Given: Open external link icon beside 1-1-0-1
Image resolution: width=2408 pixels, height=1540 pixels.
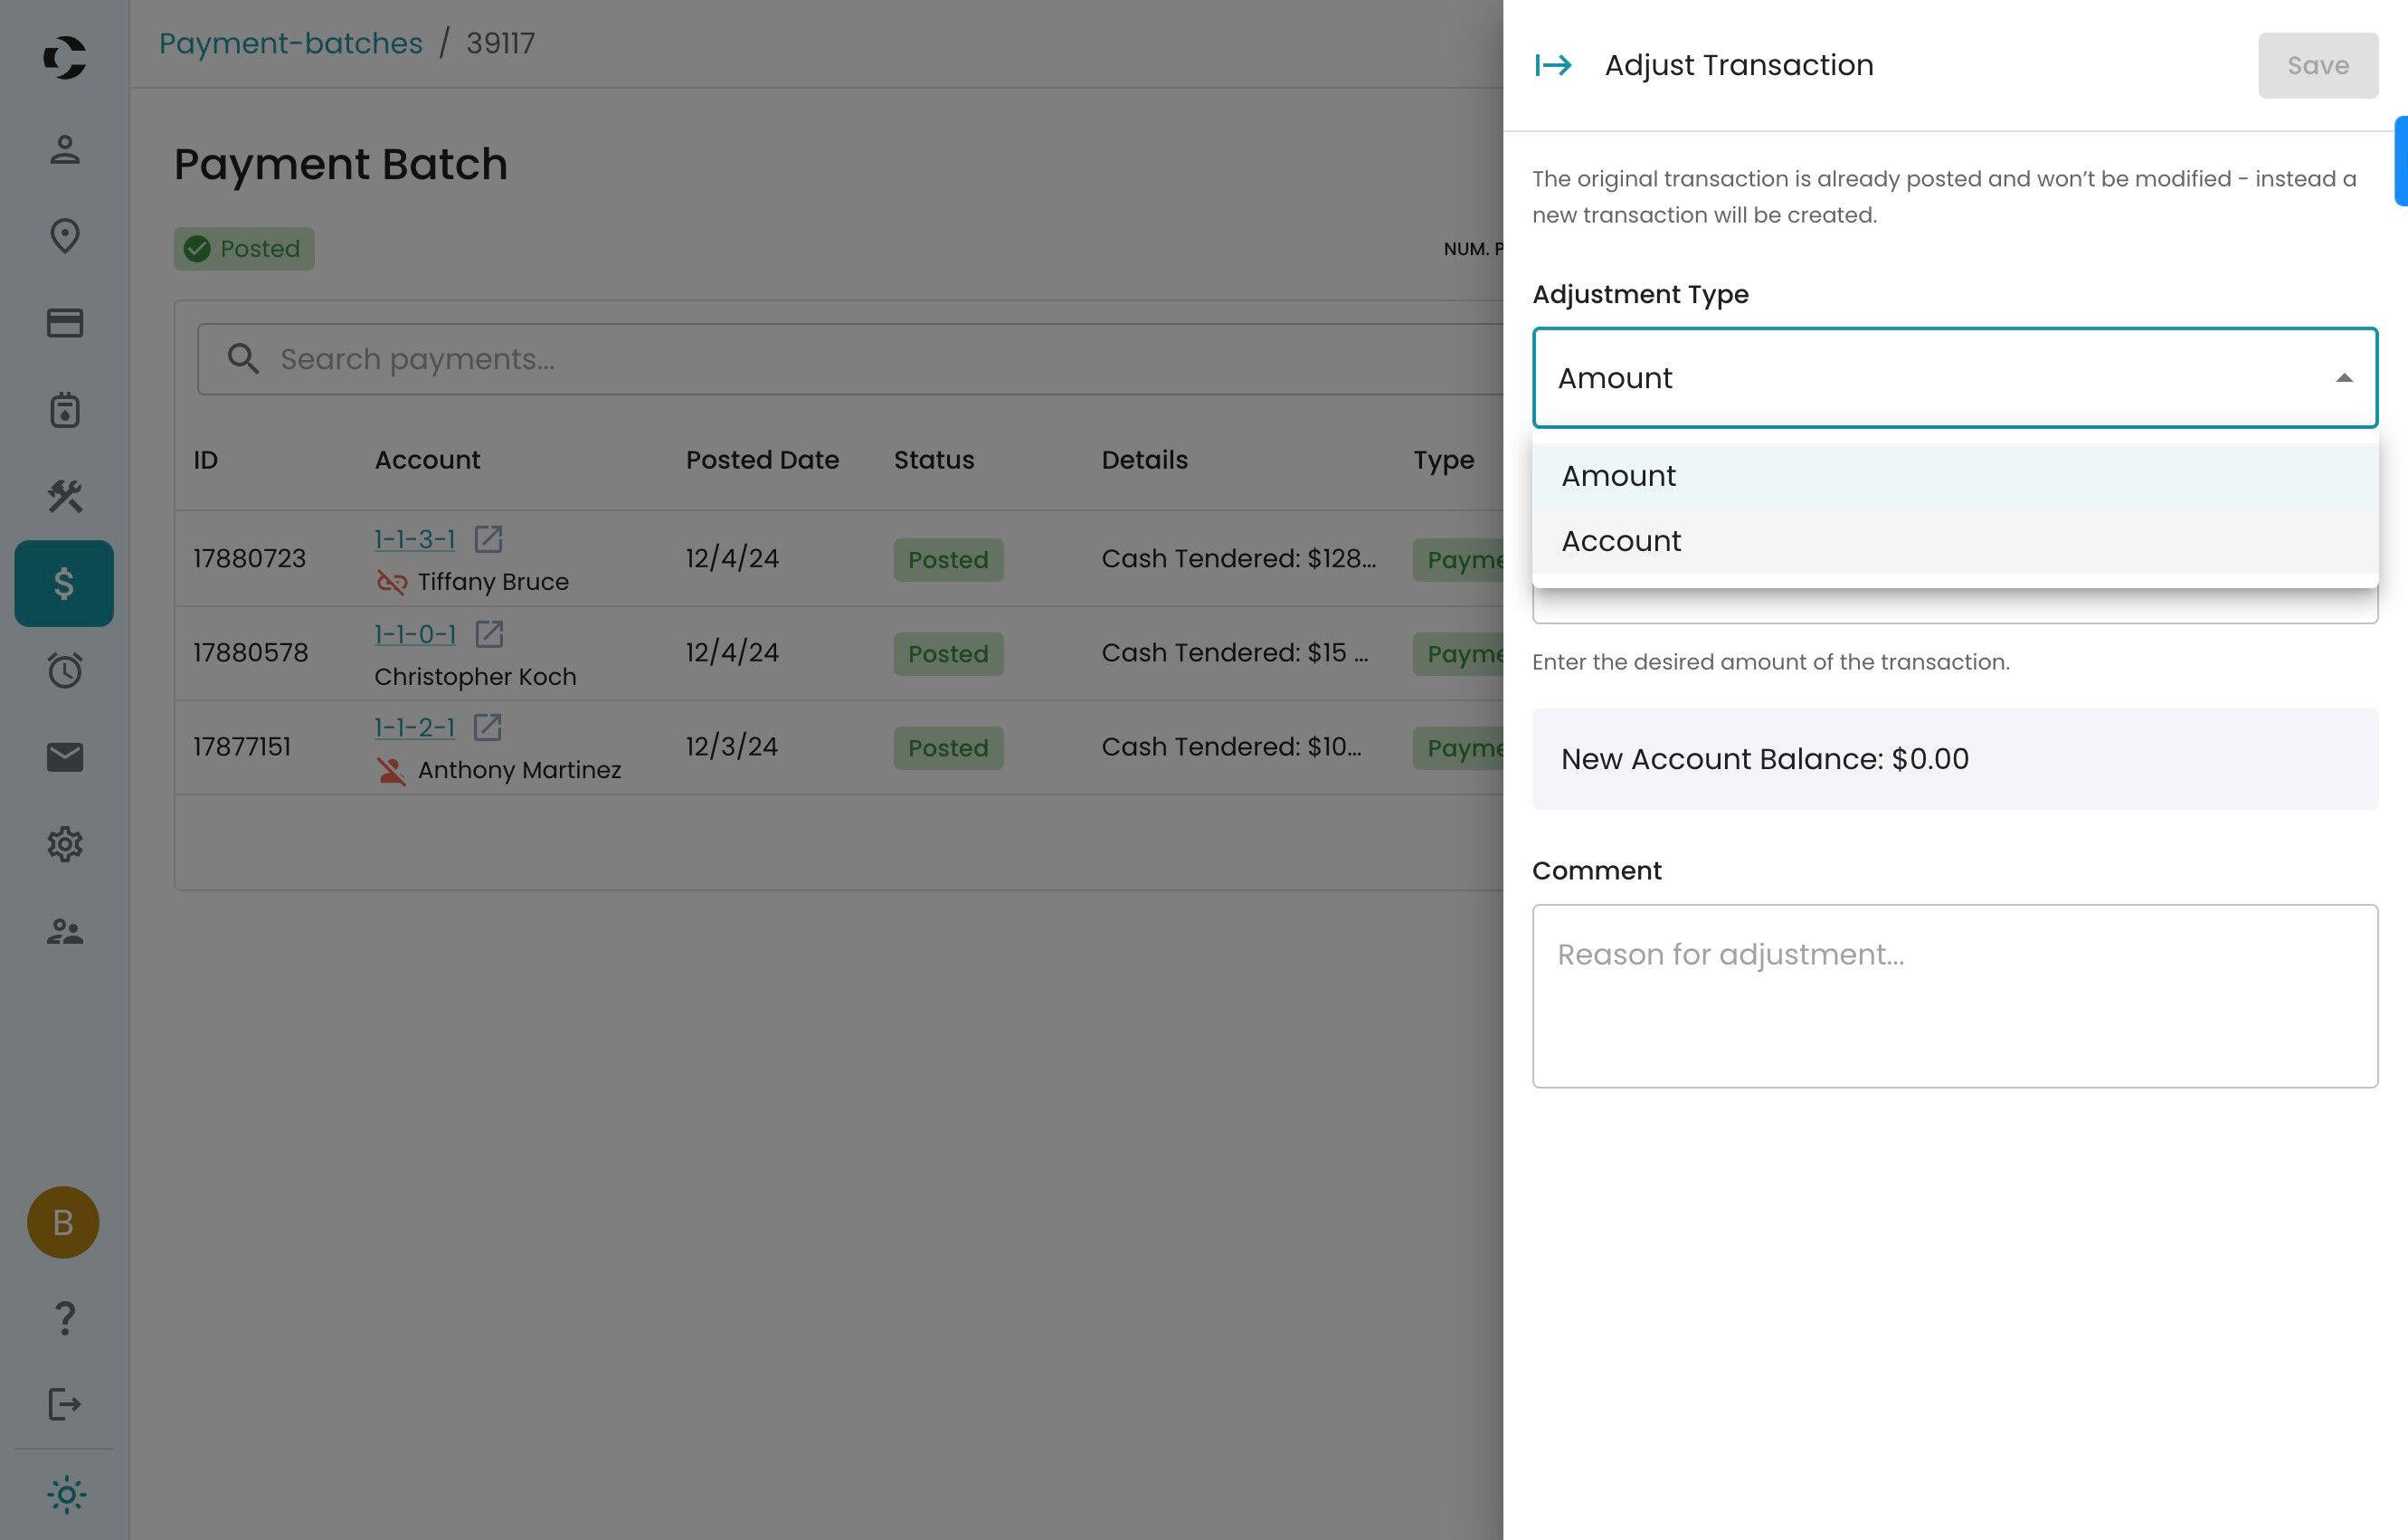Looking at the screenshot, I should tap(489, 634).
